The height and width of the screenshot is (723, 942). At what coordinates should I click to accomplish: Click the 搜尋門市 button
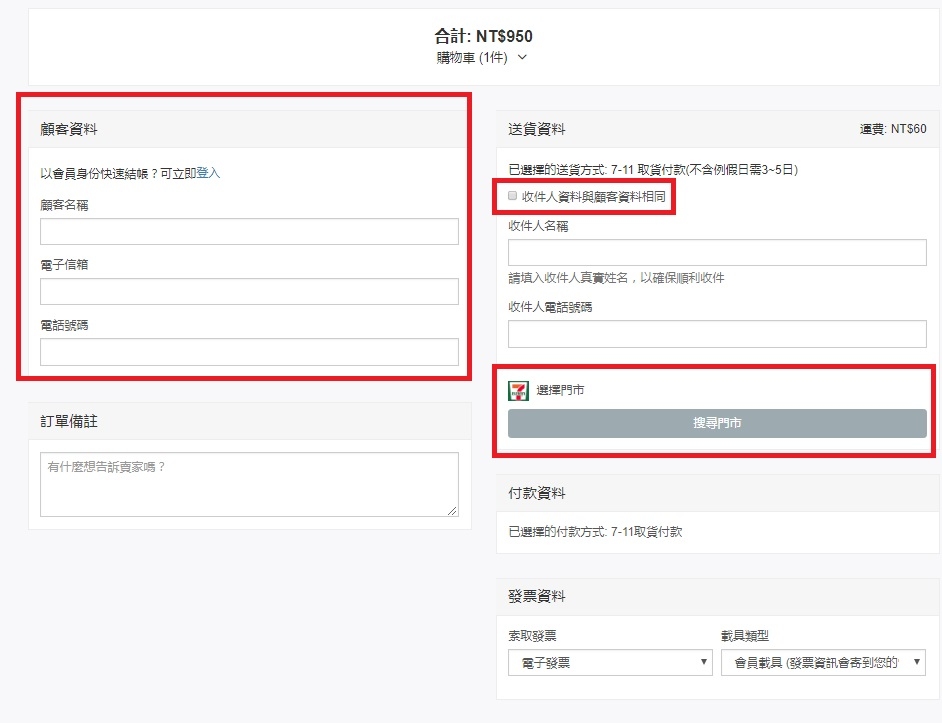click(717, 423)
